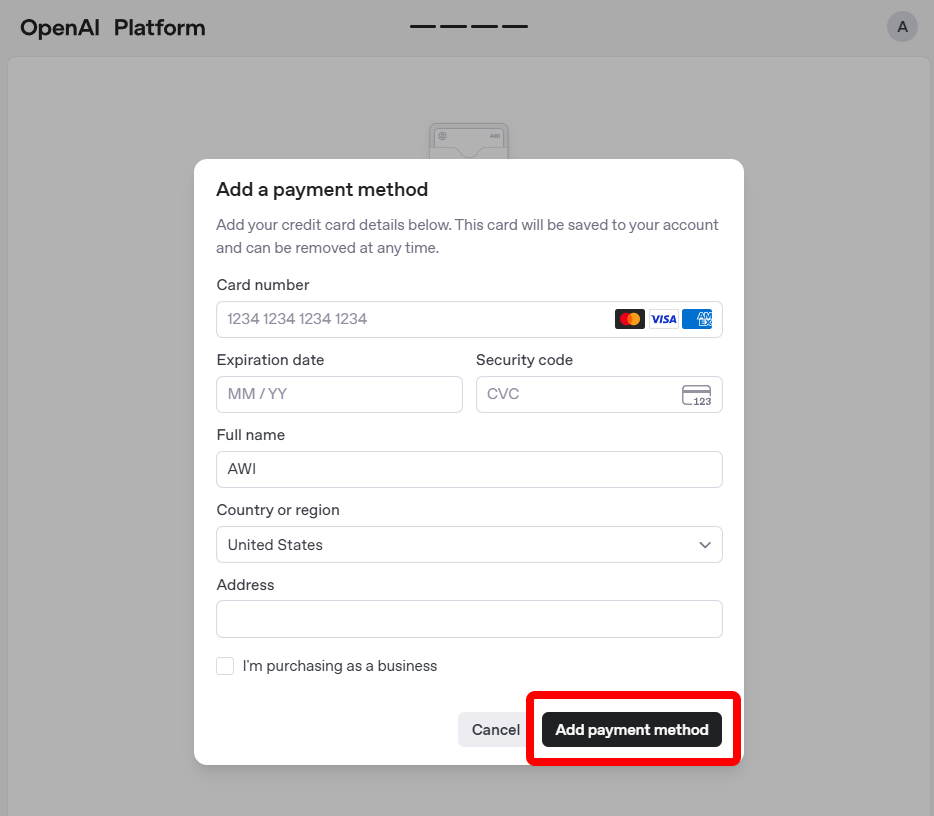Open the account avatar A
The image size is (934, 816).
[x=902, y=27]
